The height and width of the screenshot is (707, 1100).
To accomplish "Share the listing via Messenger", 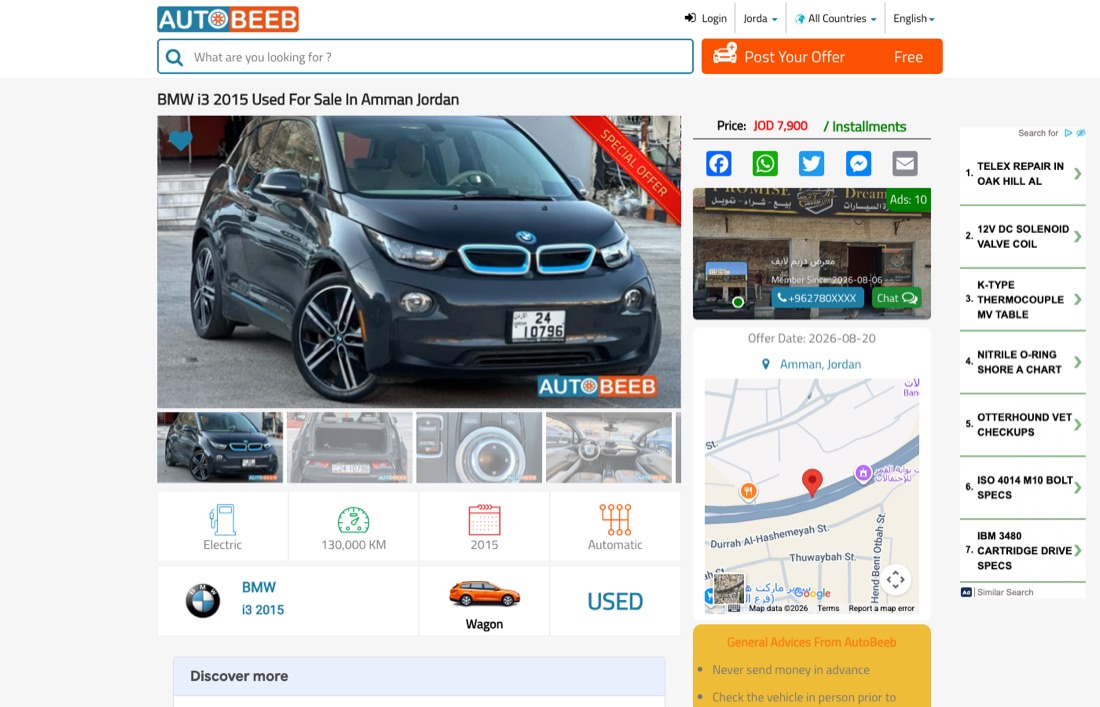I will (858, 163).
